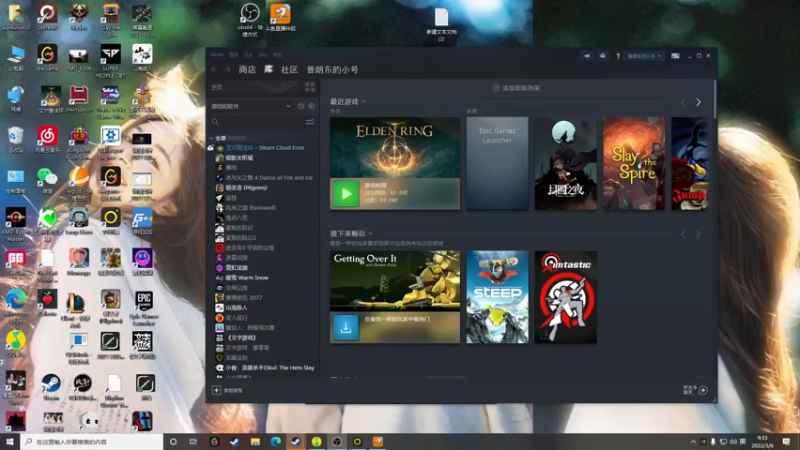Open Jump King cover at shelf edge
Screen dimensions: 800x450
tap(690, 163)
